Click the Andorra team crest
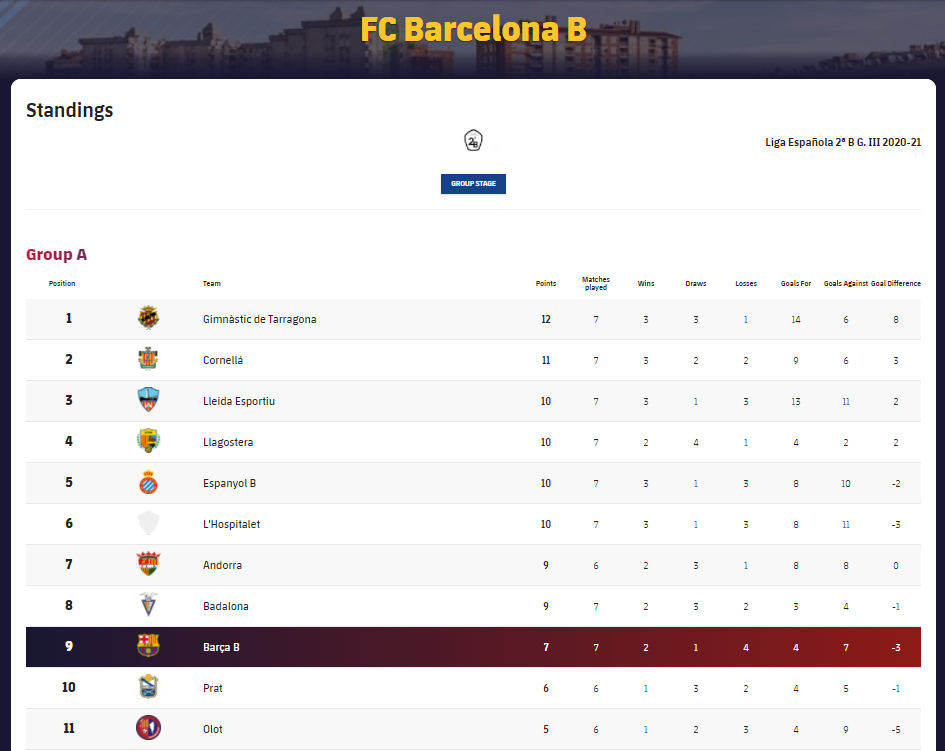 (148, 564)
